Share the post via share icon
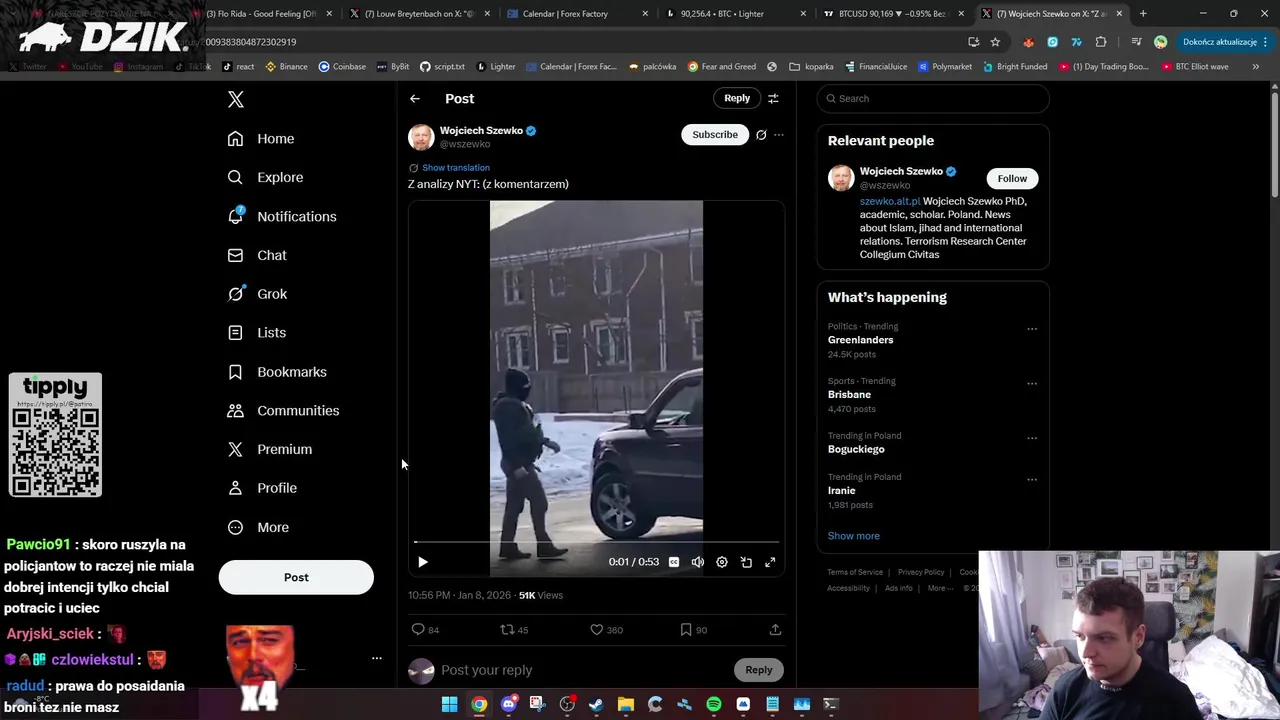 [775, 630]
